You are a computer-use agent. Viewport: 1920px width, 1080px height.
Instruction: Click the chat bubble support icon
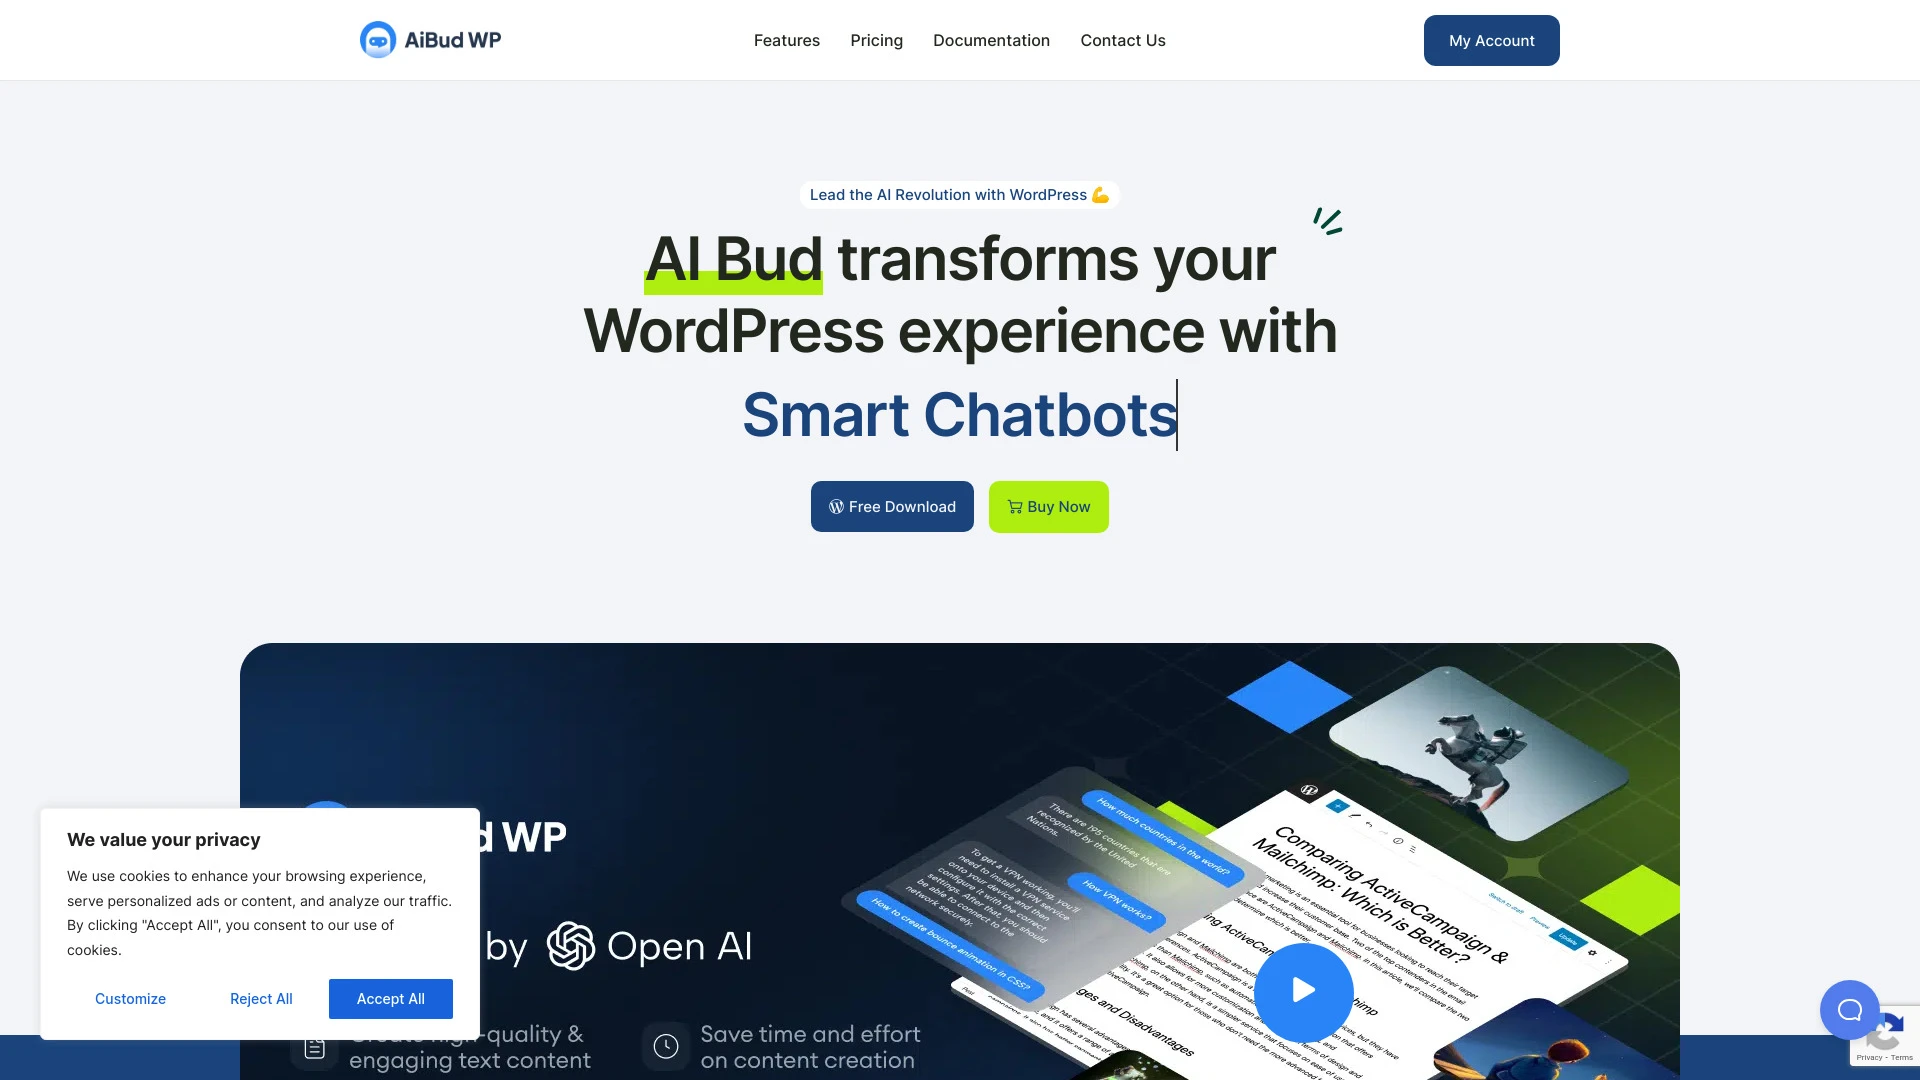[x=1849, y=1009]
